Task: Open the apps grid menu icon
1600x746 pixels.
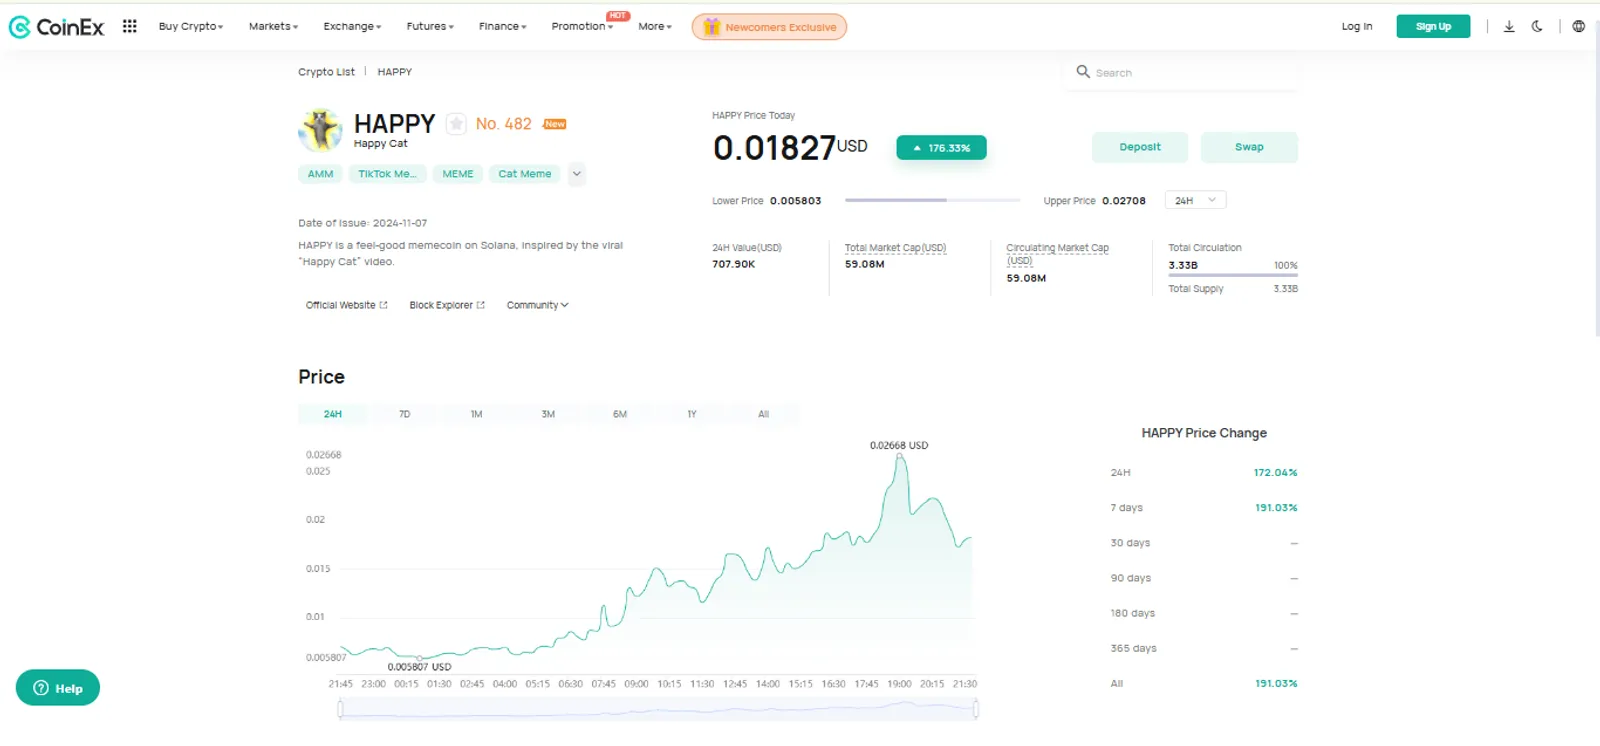Action: pyautogui.click(x=130, y=26)
